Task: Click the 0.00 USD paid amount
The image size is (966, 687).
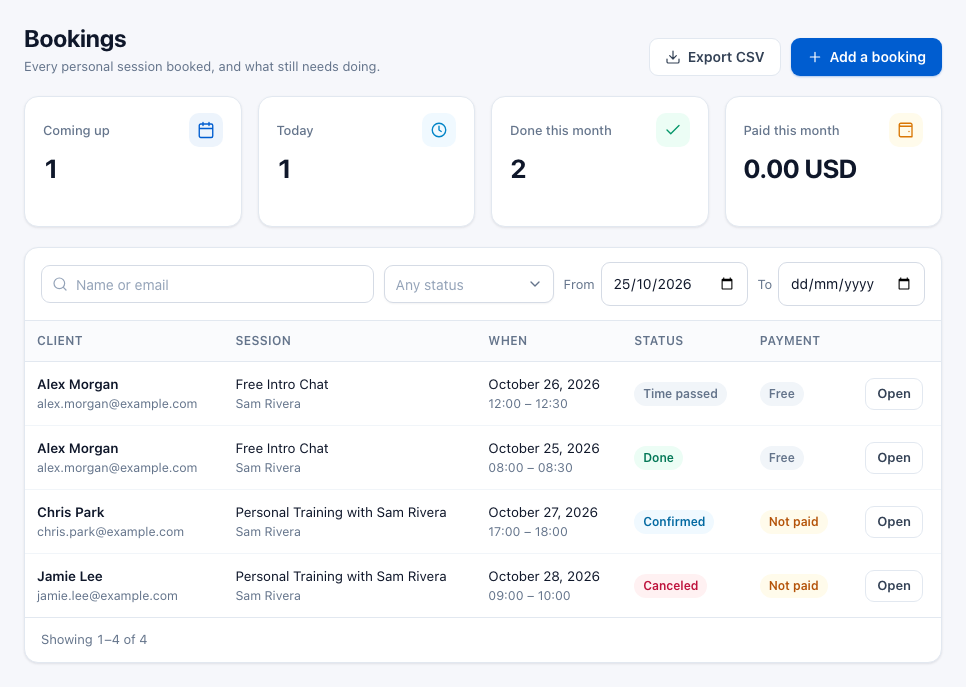Action: pos(800,169)
